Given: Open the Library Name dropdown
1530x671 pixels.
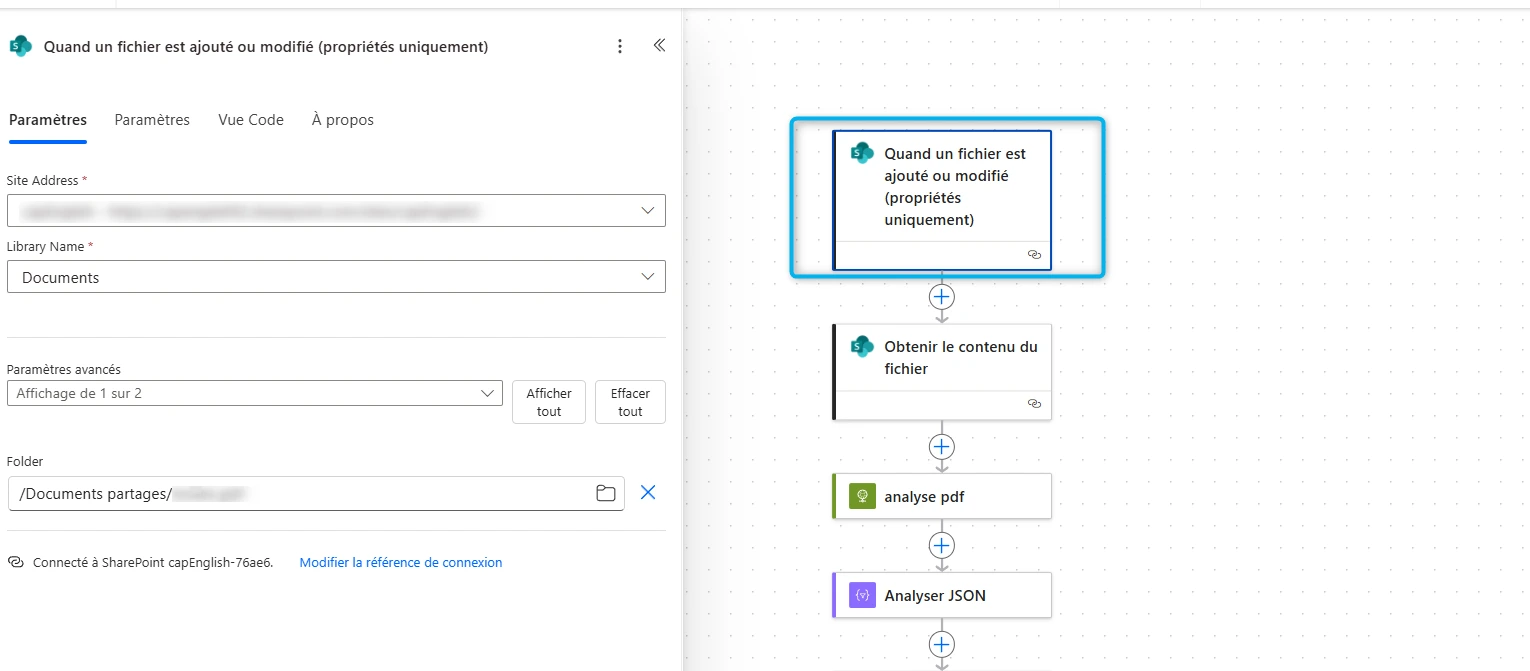Looking at the screenshot, I should 336,277.
